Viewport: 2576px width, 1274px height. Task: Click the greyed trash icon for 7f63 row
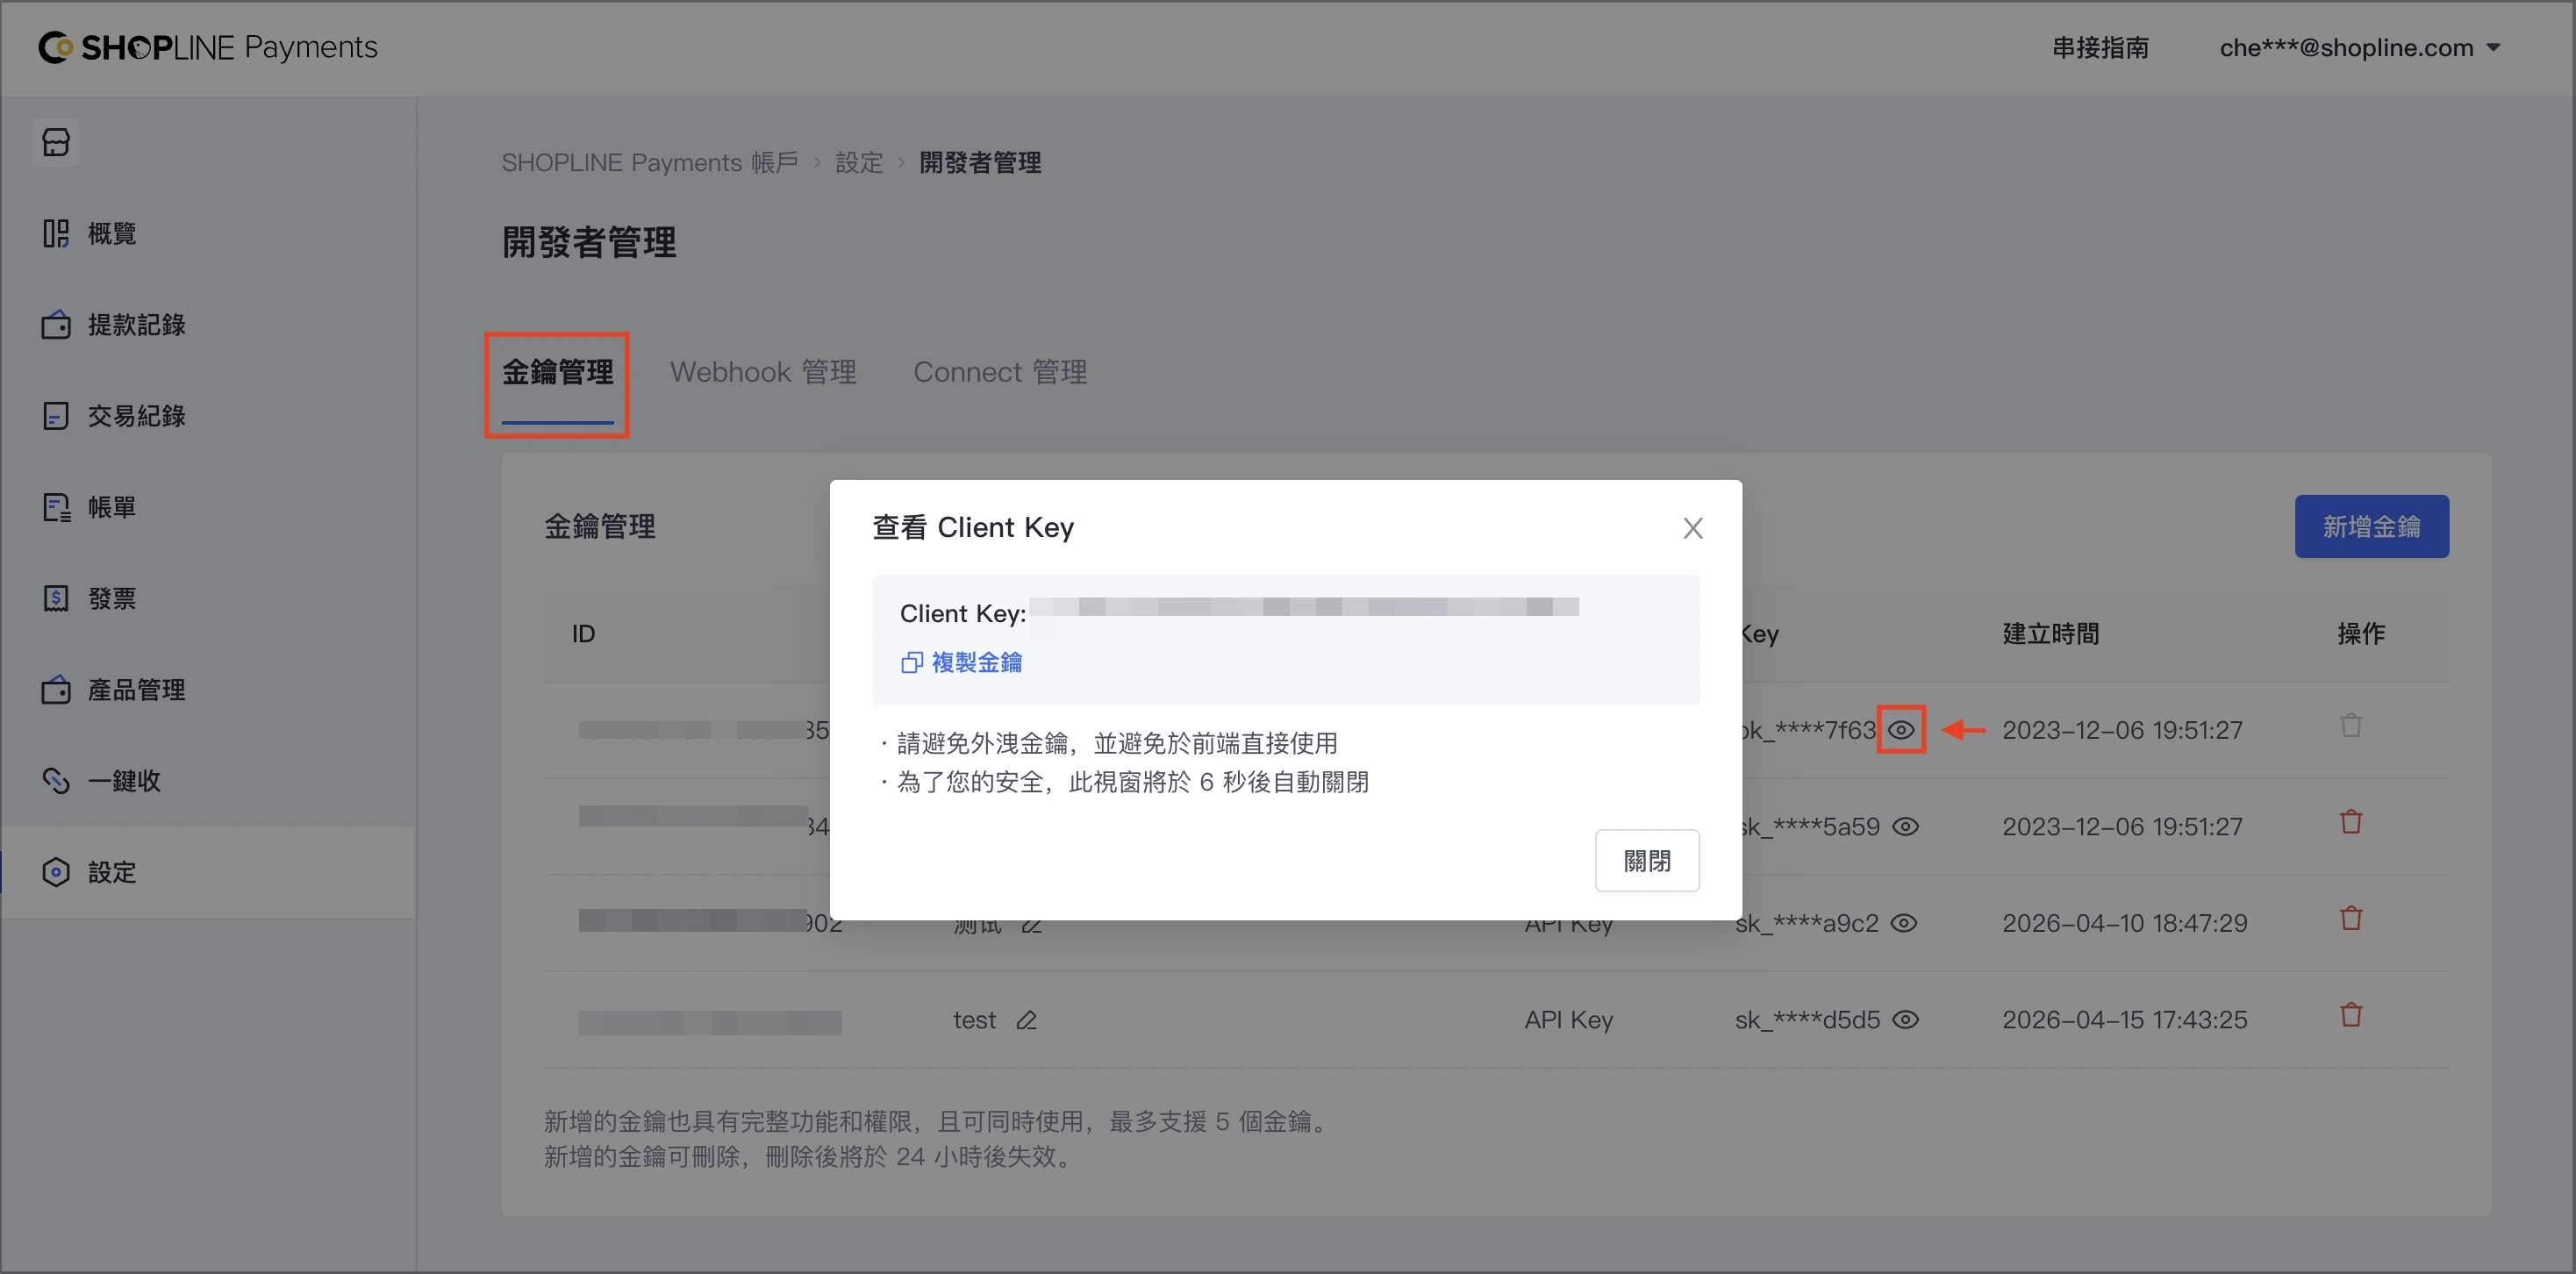2351,725
